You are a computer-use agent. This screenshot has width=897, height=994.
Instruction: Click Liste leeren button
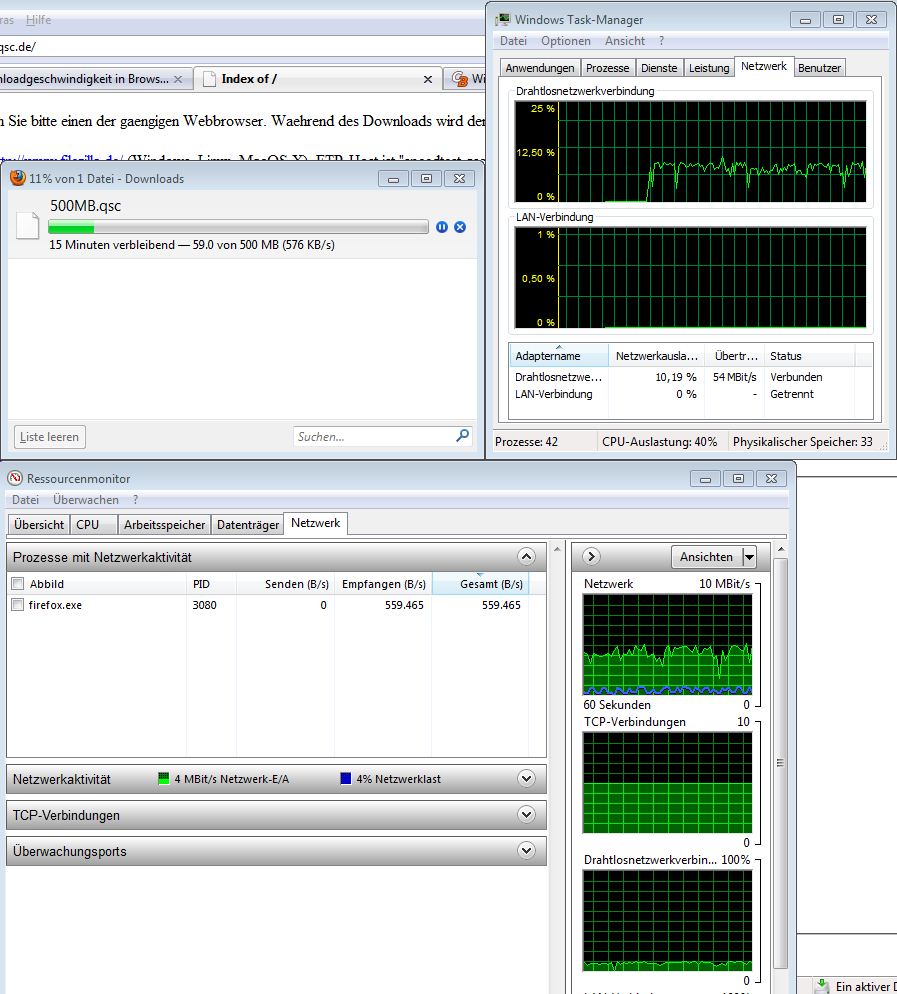coord(49,437)
